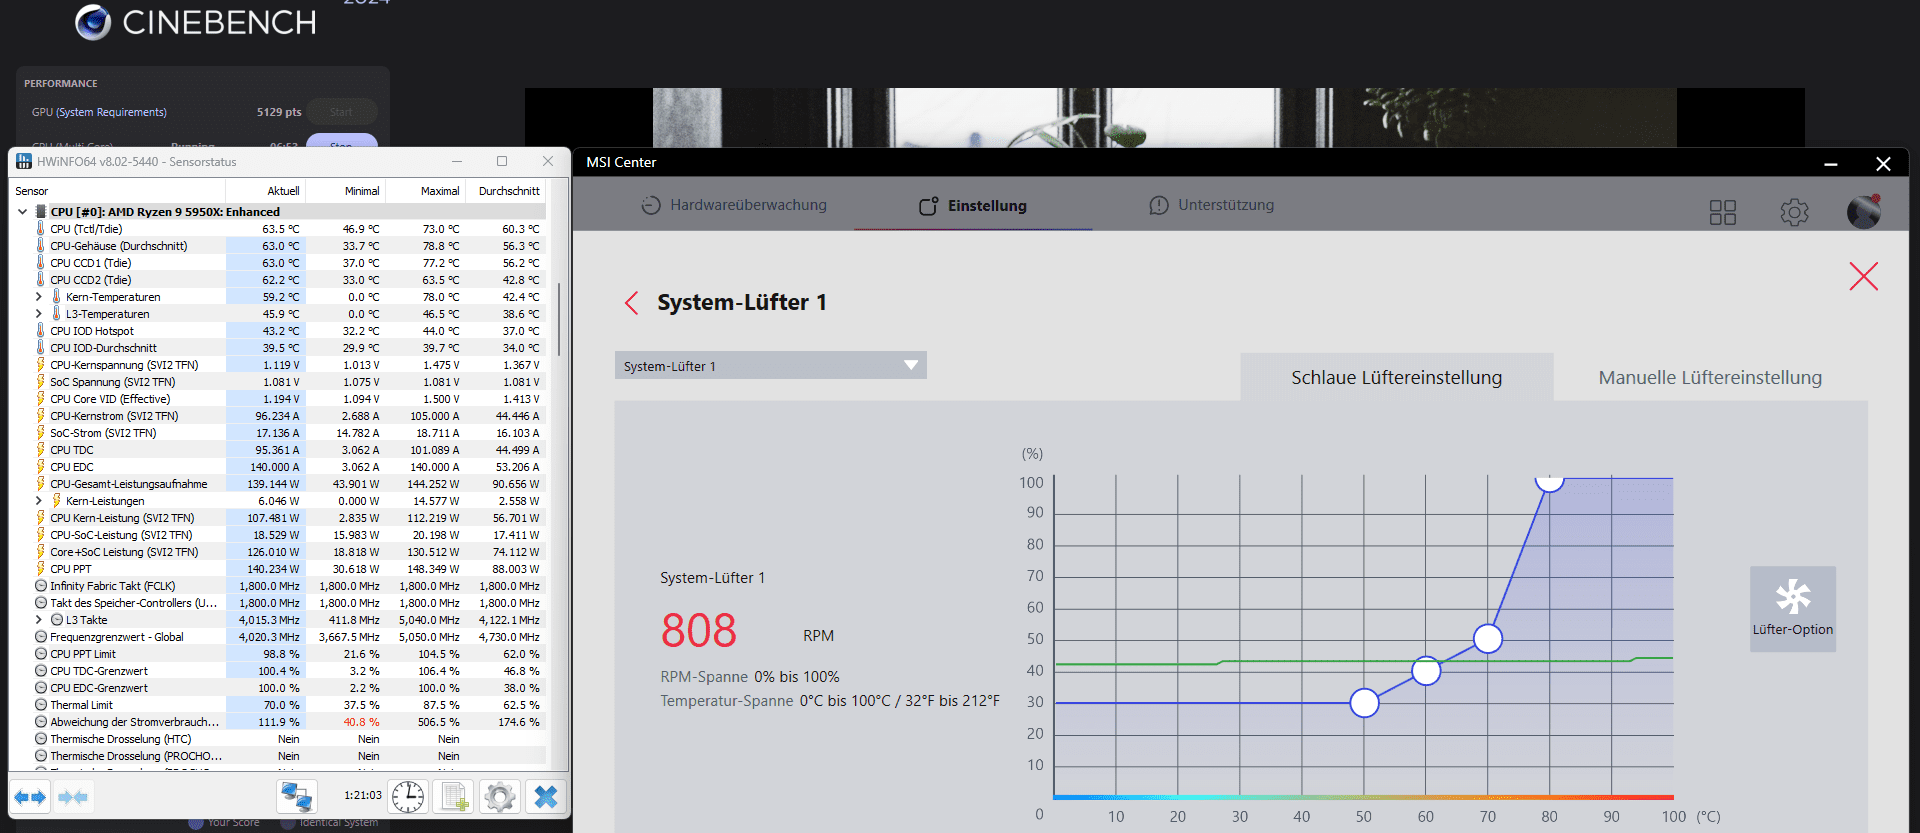The image size is (1920, 833).
Task: Select the Einstellung tab
Action: 973,206
